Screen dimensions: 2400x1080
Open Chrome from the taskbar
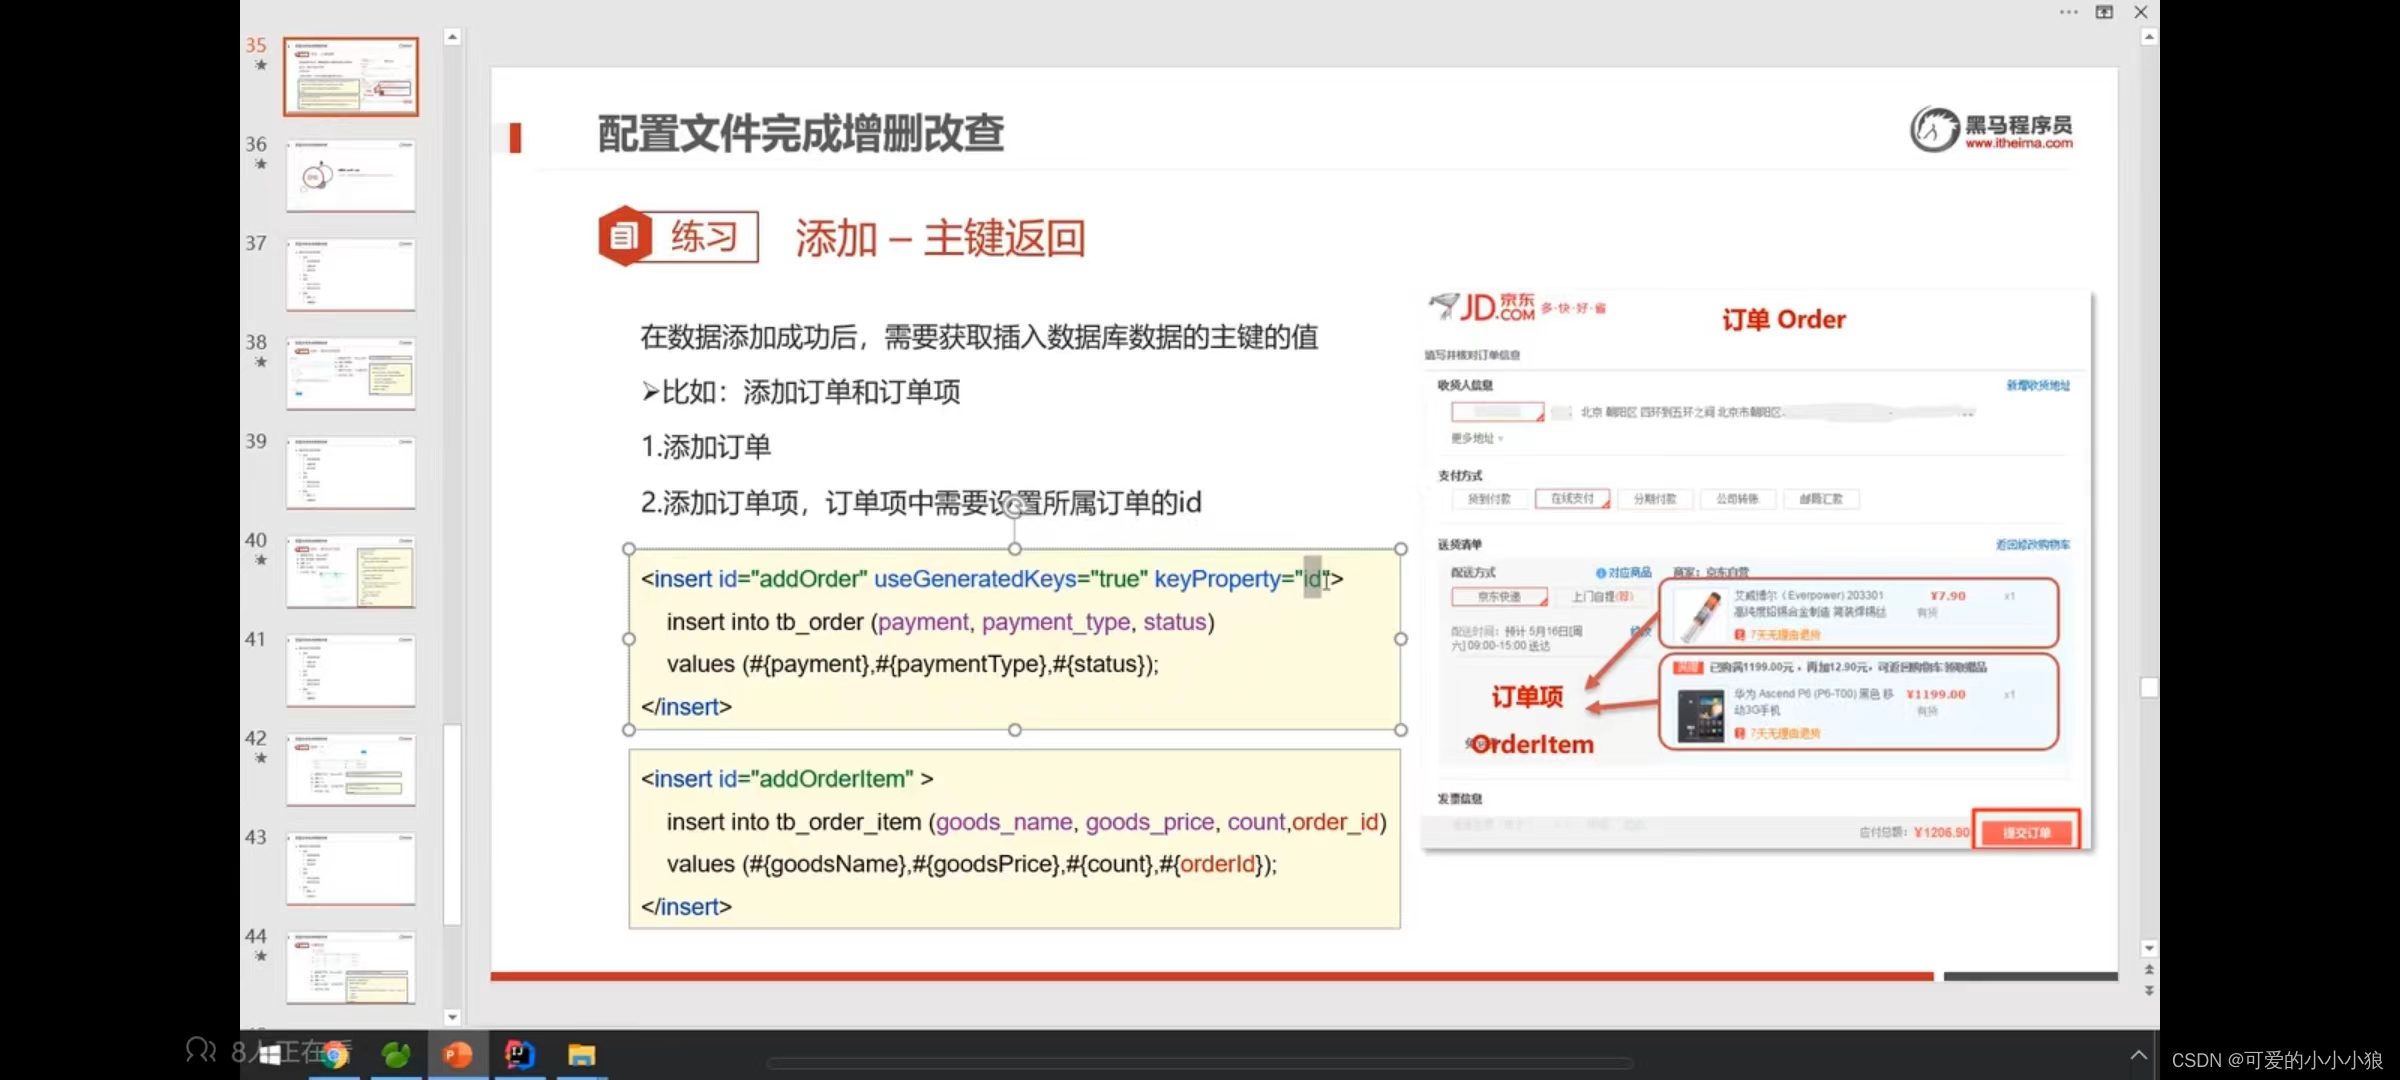click(335, 1055)
